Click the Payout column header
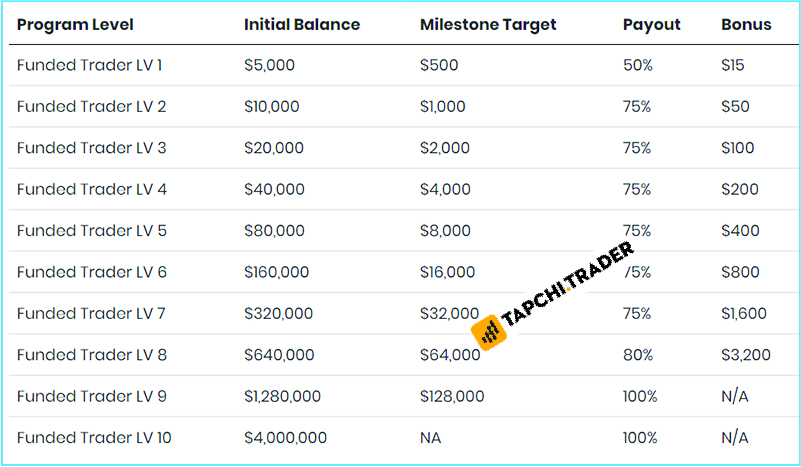Image resolution: width=801 pixels, height=467 pixels. (x=651, y=24)
